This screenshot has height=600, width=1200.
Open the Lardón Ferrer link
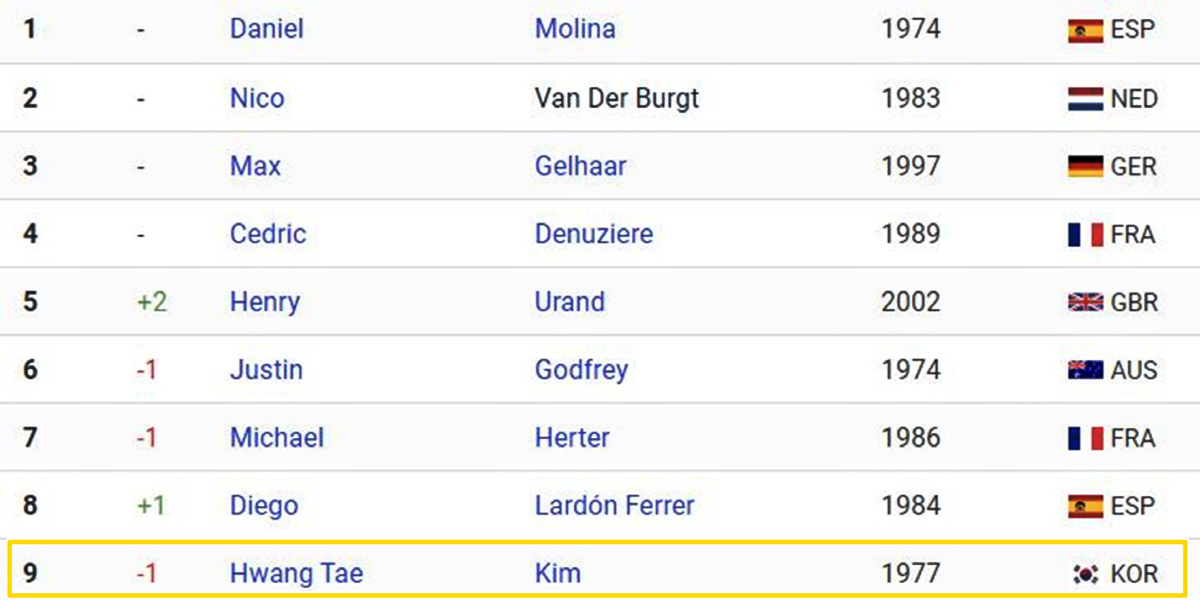(x=615, y=506)
